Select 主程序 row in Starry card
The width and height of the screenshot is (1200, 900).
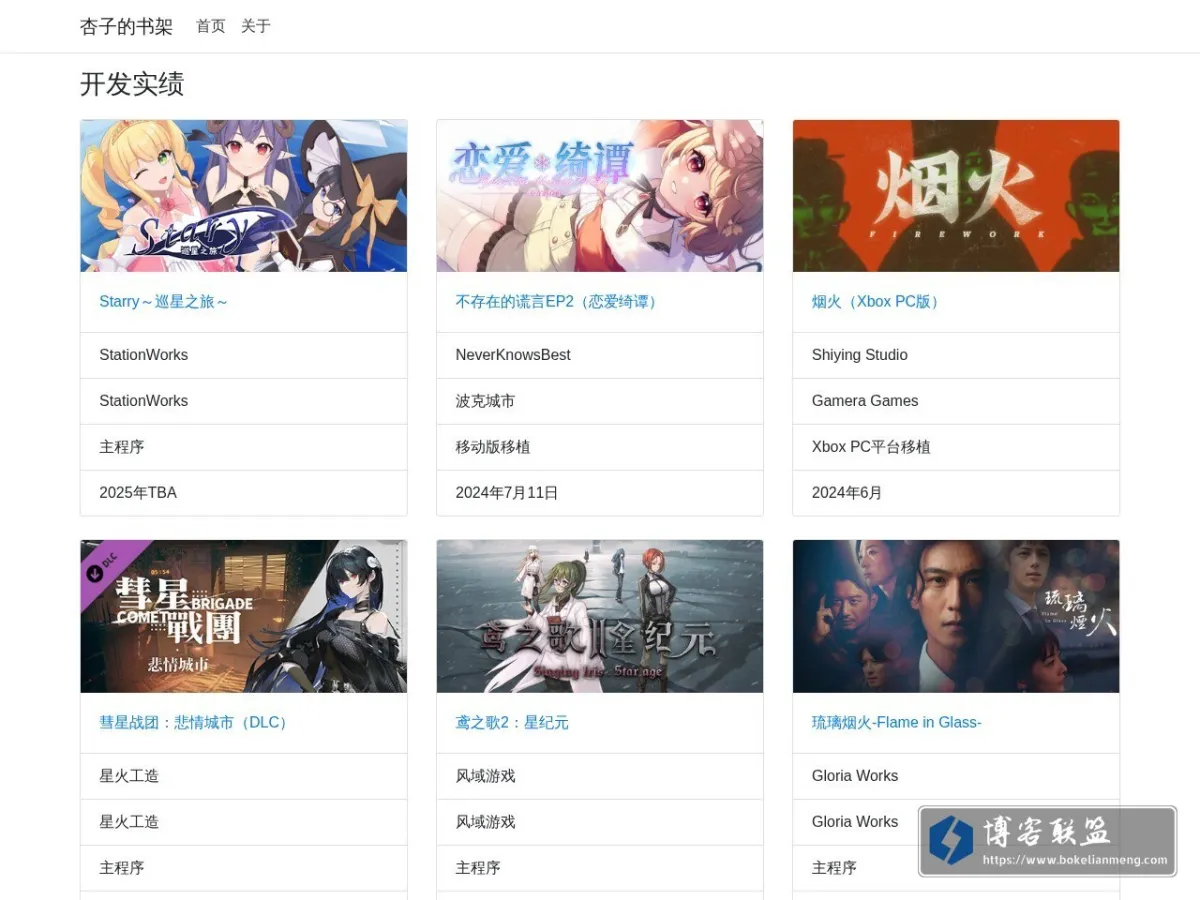[244, 447]
